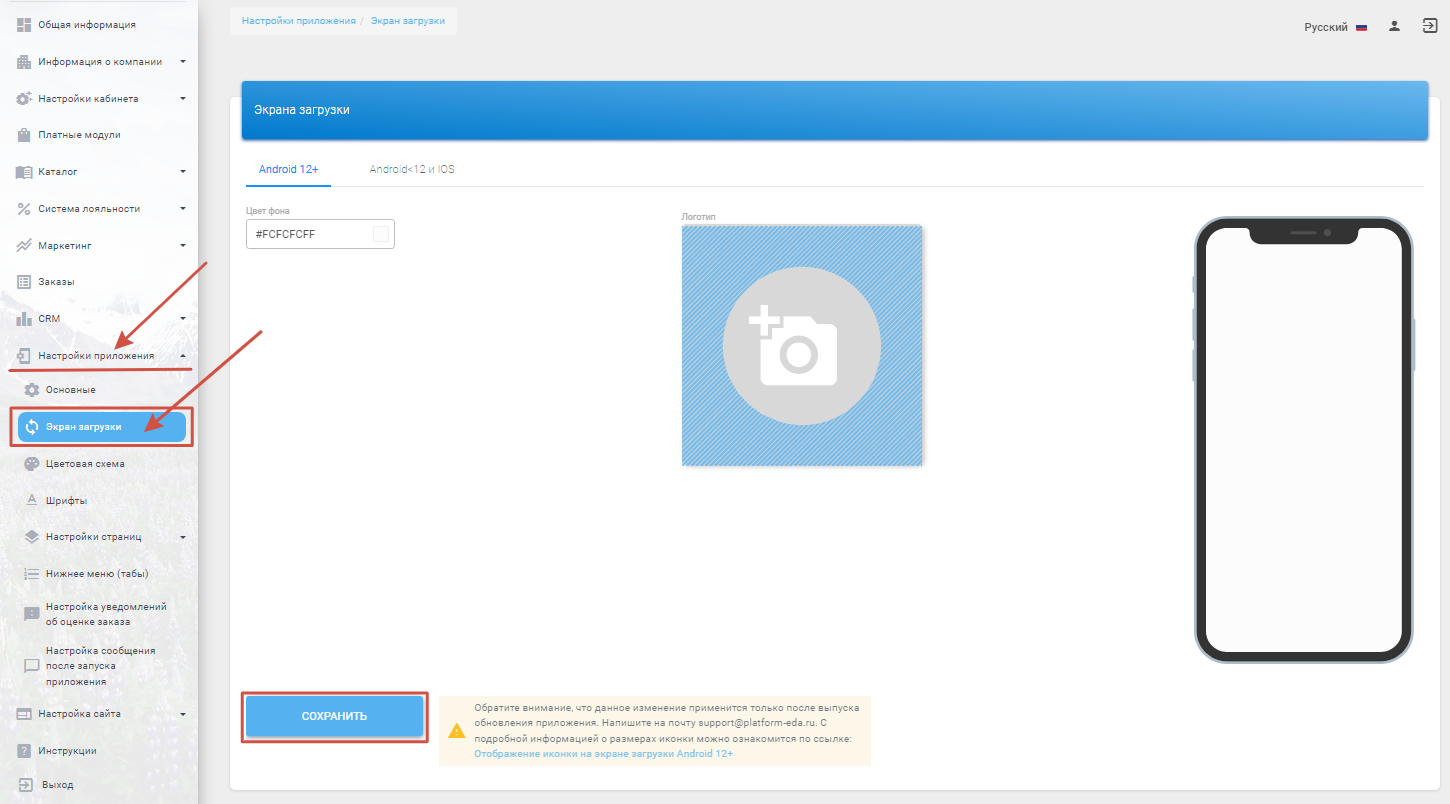
Task: Expand the Каталог submenu arrow
Action: (183, 172)
